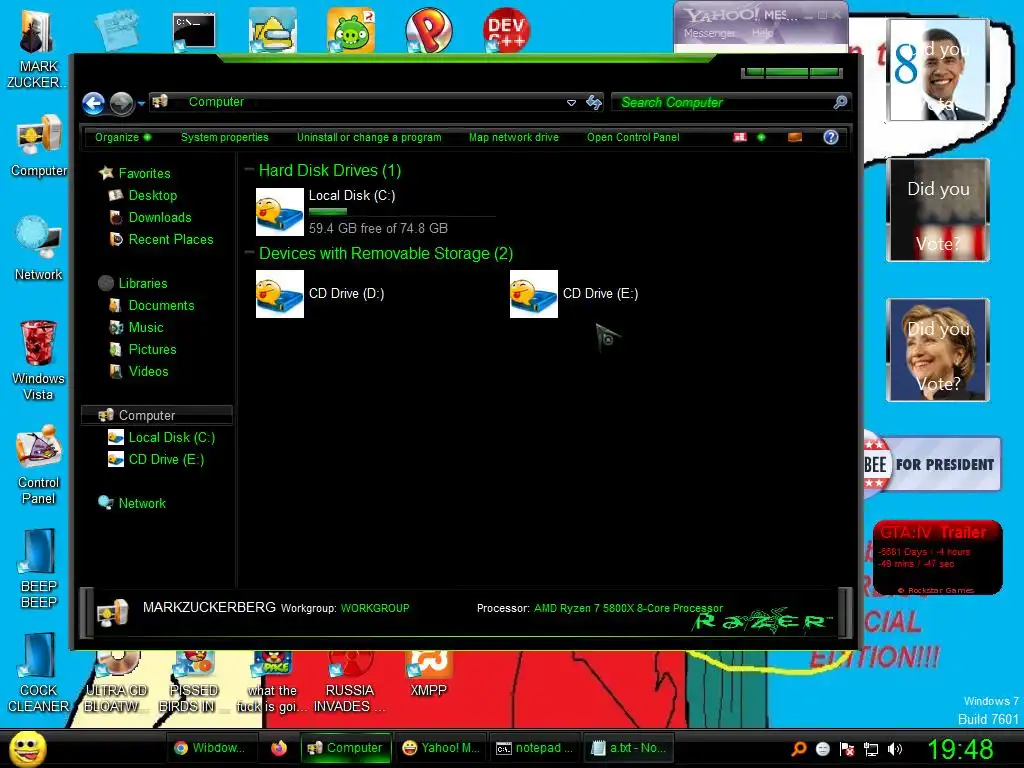Refresh the Computer folder view
The height and width of the screenshot is (768, 1024).
pos(594,102)
